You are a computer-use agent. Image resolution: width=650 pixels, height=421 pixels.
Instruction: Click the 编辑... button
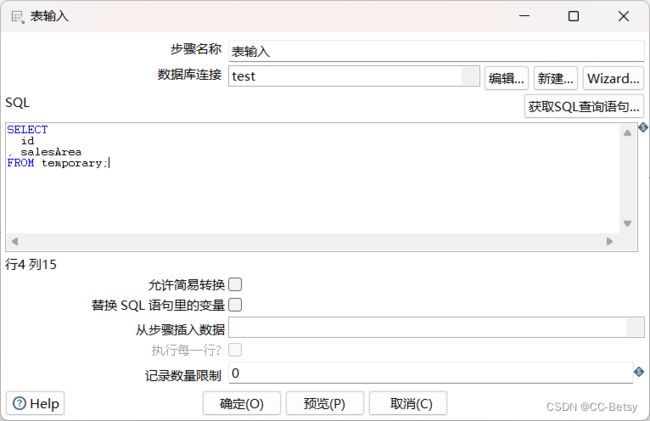(506, 78)
